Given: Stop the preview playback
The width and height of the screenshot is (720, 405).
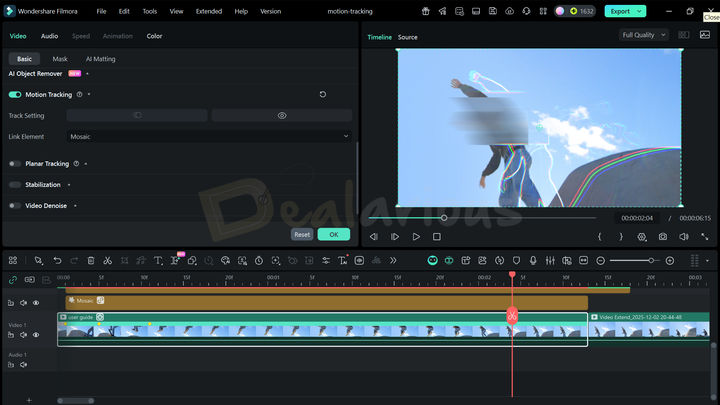Looking at the screenshot, I should coord(437,236).
